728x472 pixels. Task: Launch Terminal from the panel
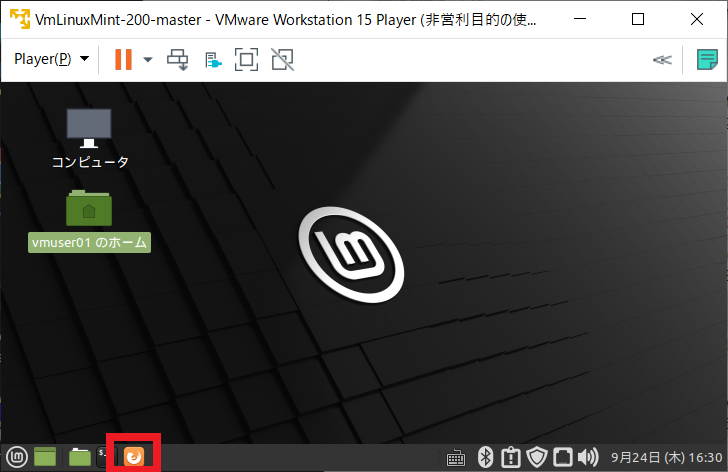point(103,457)
